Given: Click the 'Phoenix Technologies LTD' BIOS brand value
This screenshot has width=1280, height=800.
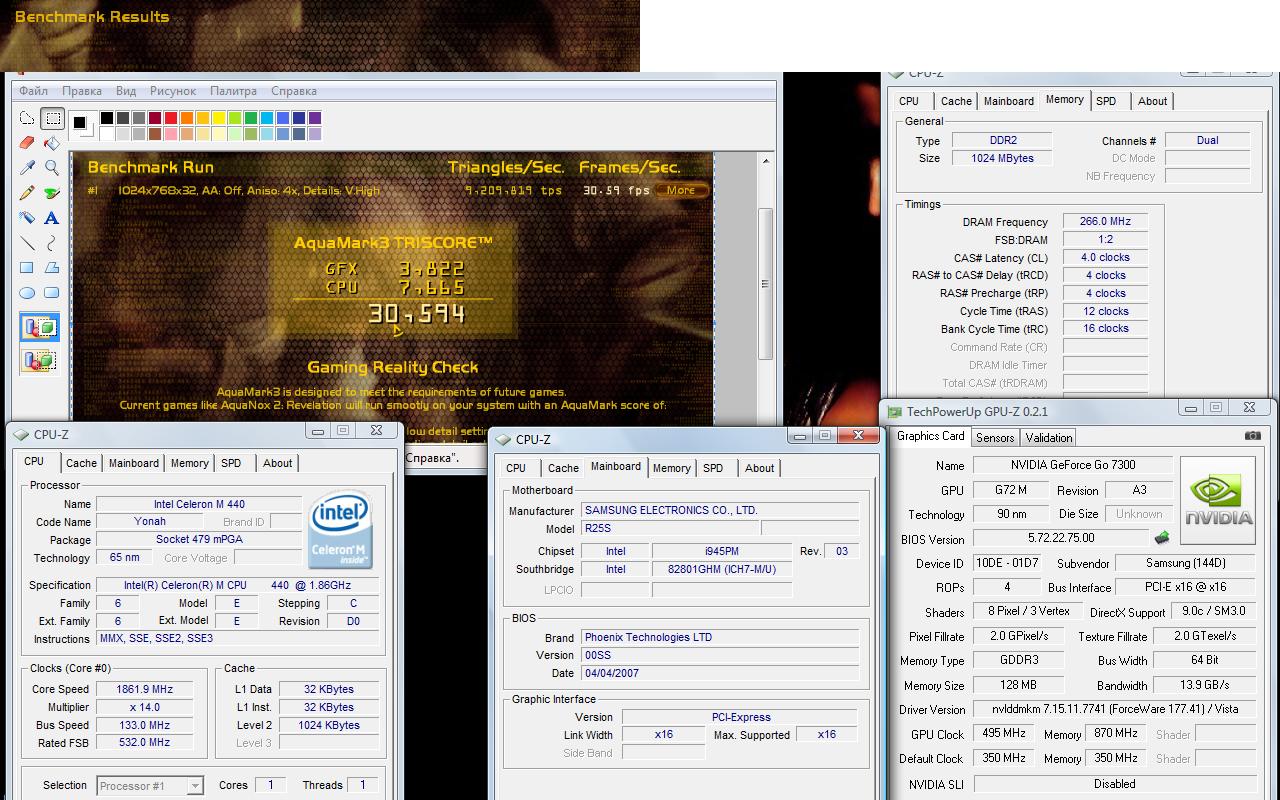Looking at the screenshot, I should coord(720,637).
